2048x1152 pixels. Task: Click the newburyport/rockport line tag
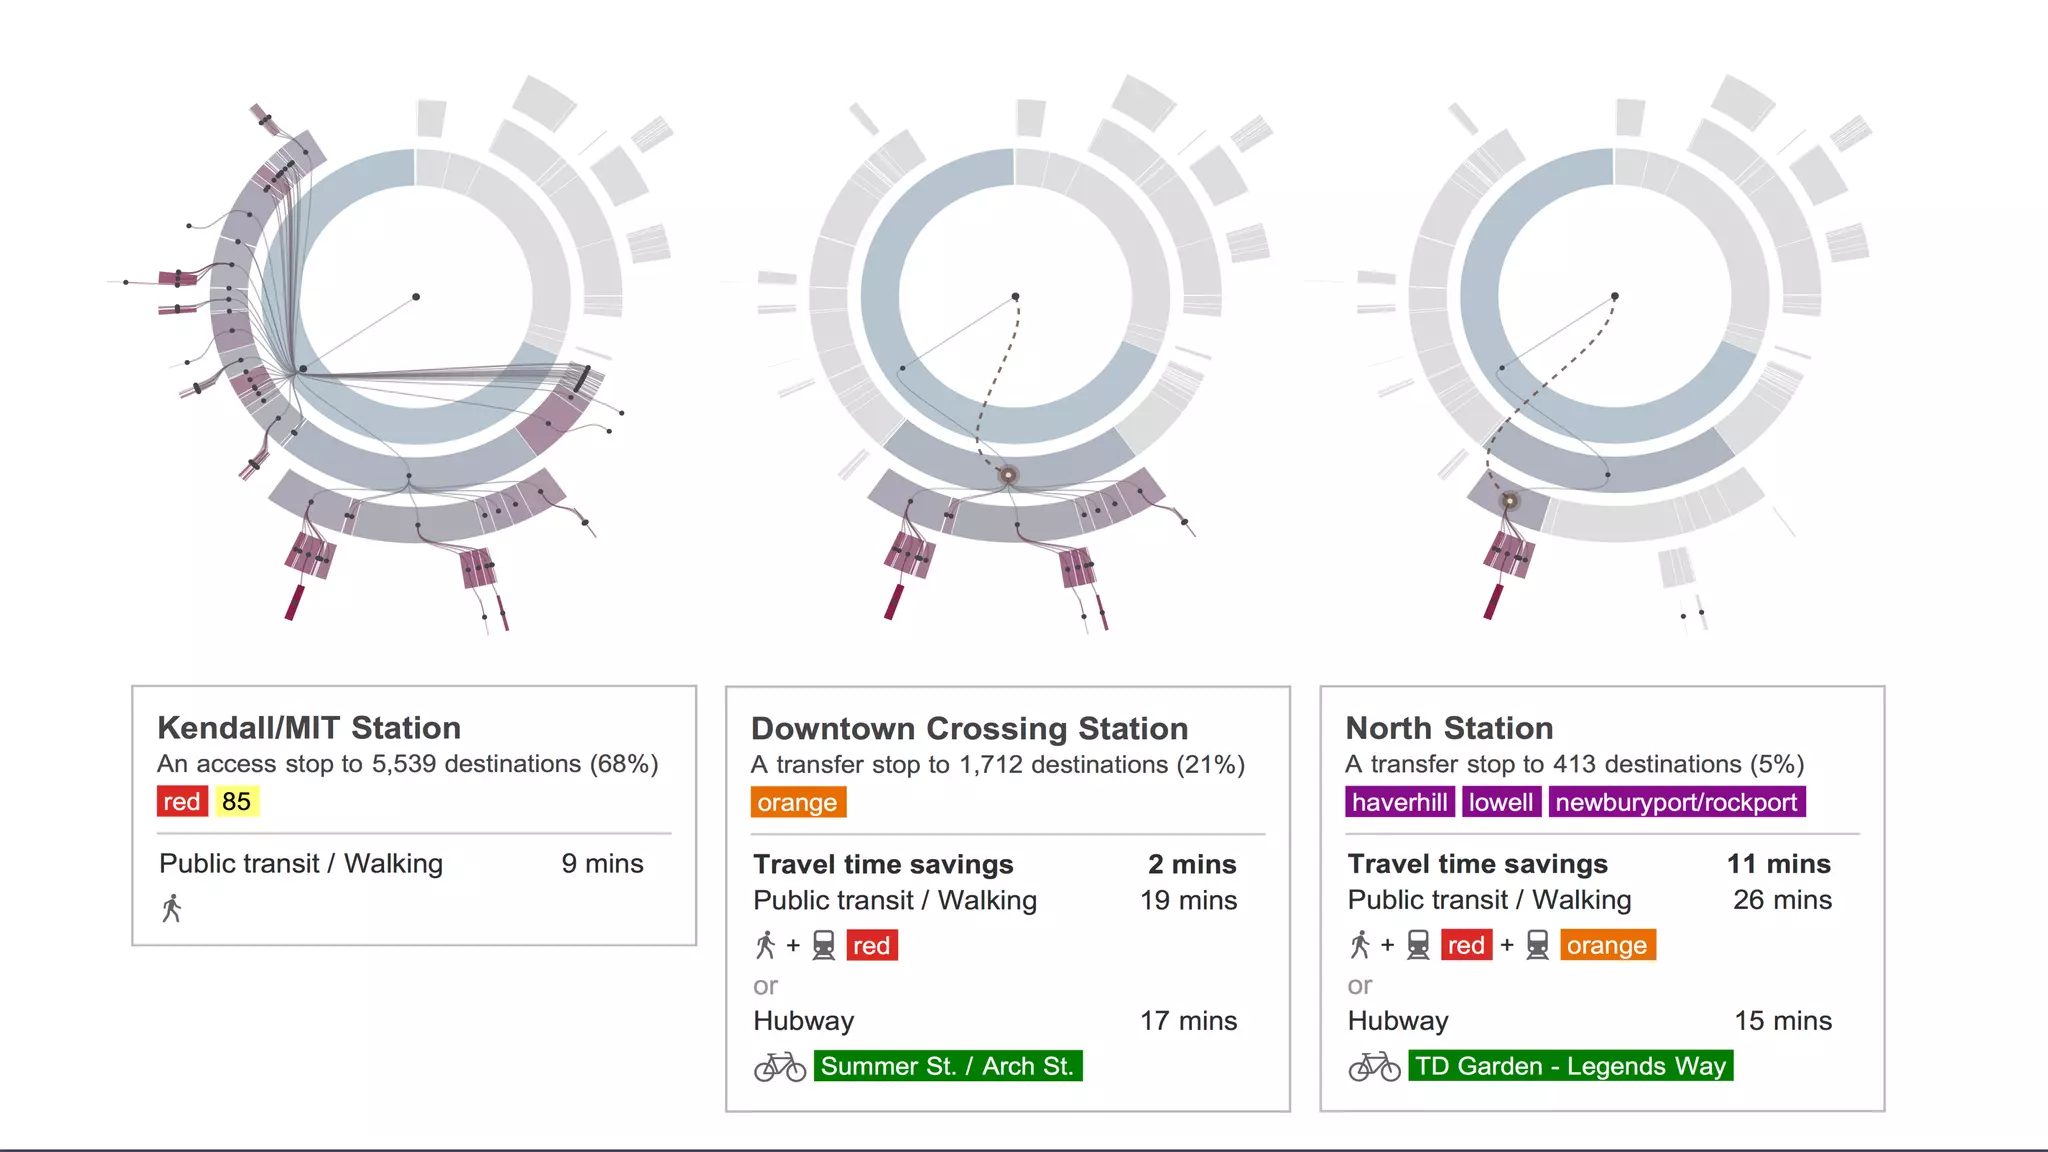tap(1676, 802)
